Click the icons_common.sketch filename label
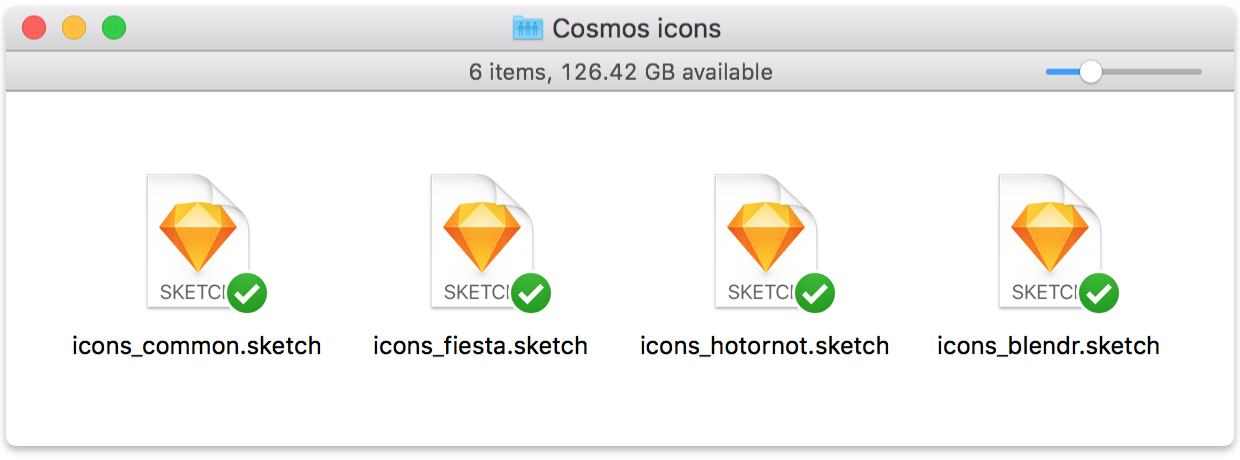The image size is (1240, 460). coord(197,346)
